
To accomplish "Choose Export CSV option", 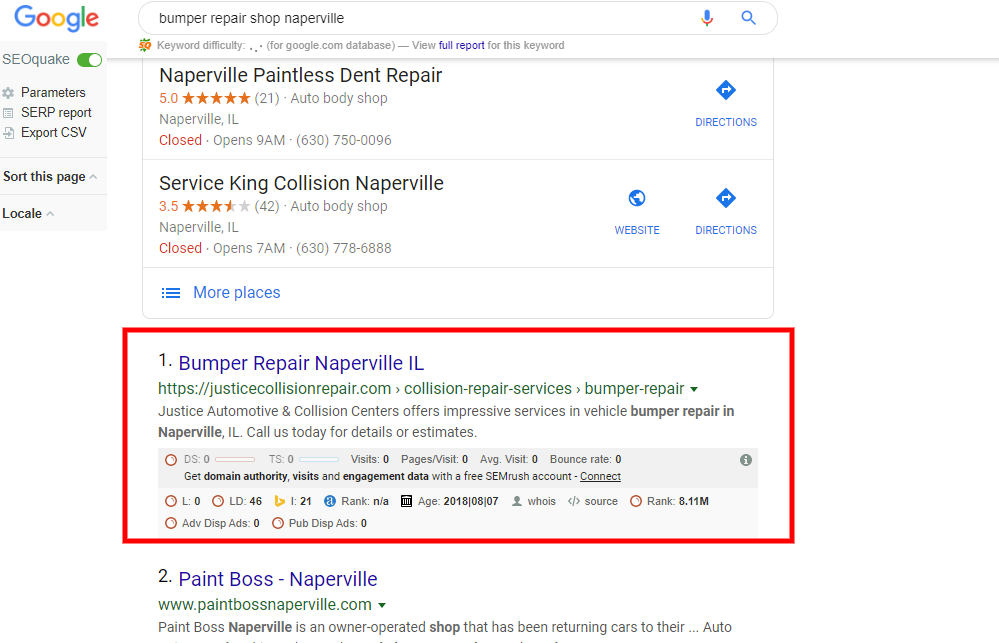I will coord(54,133).
